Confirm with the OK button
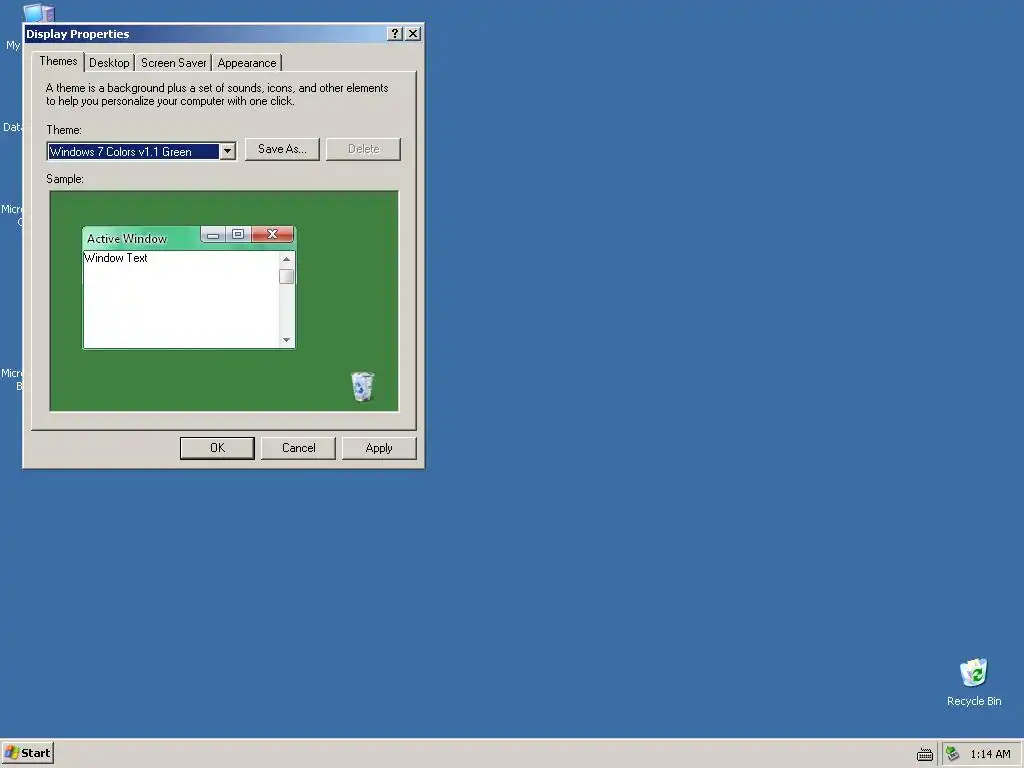1024x768 pixels. click(217, 448)
